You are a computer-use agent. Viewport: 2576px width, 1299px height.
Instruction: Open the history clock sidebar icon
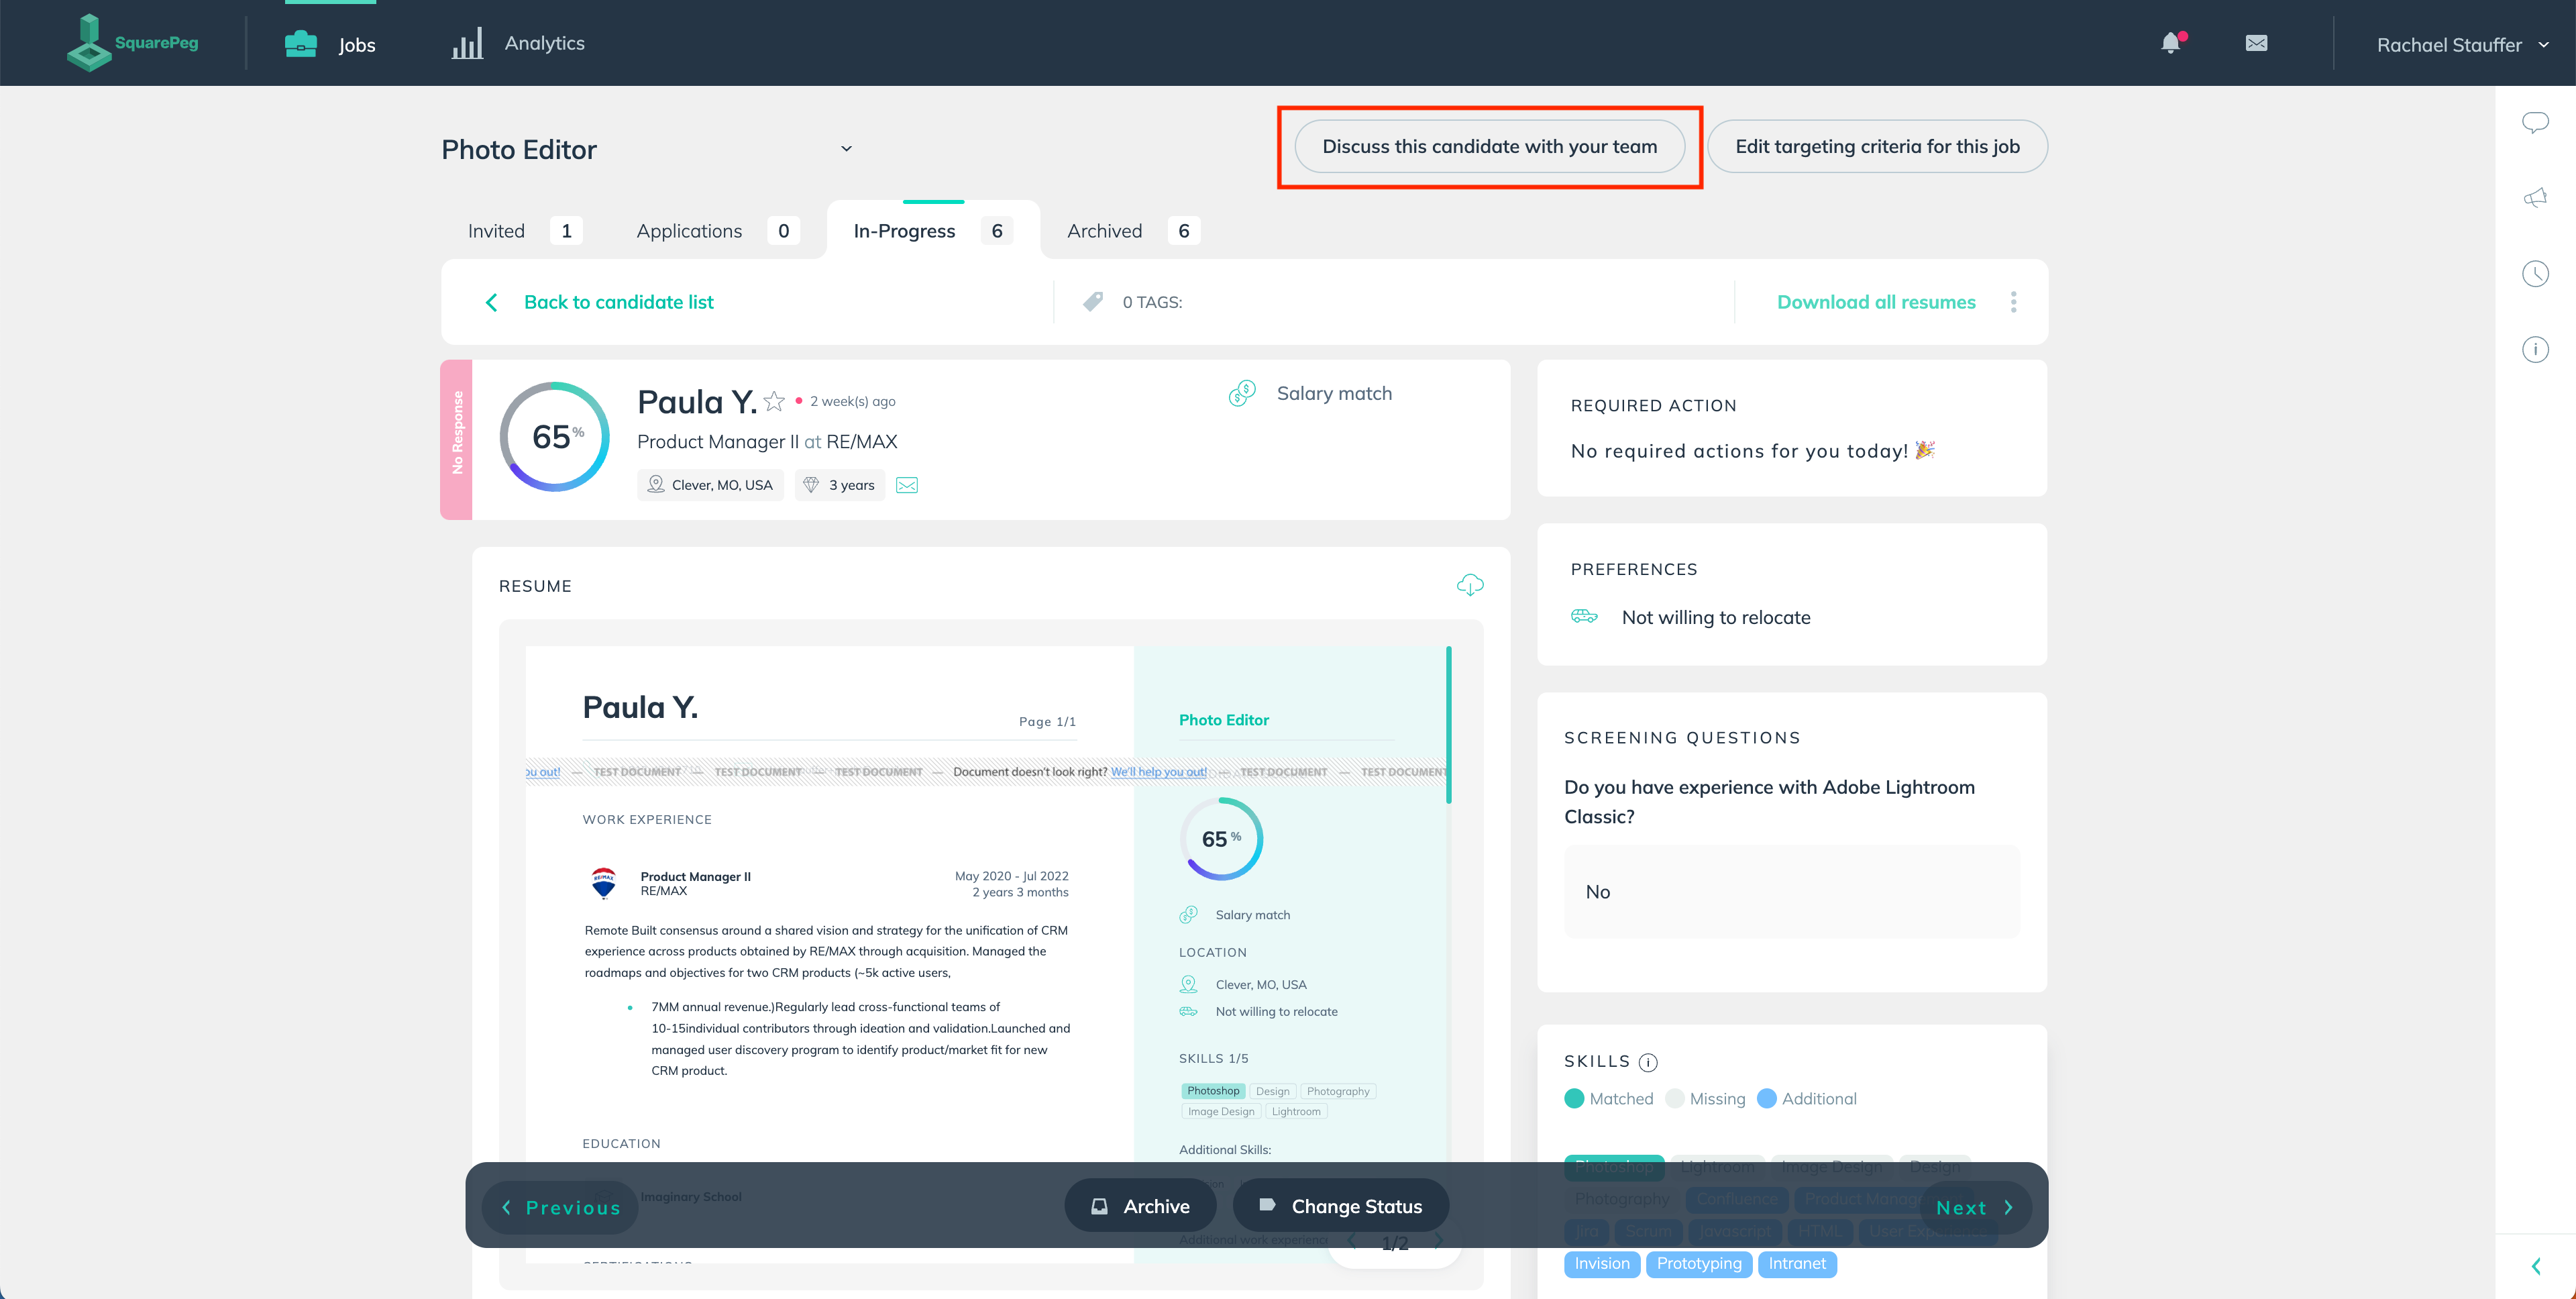tap(2535, 274)
